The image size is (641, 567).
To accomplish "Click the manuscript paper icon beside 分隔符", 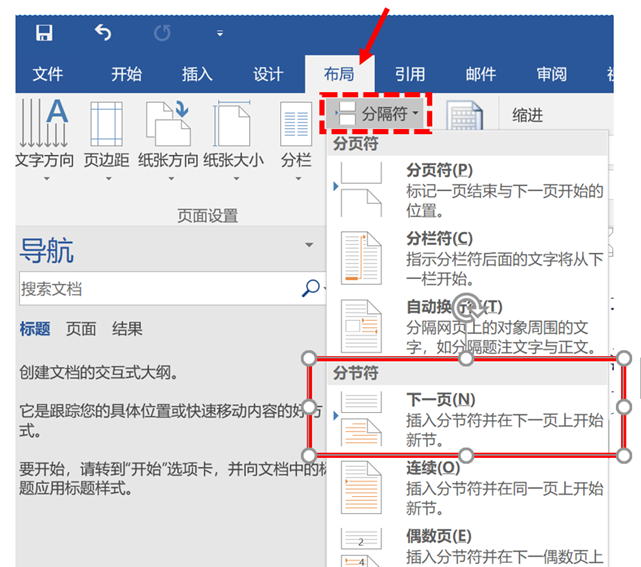I will [464, 116].
